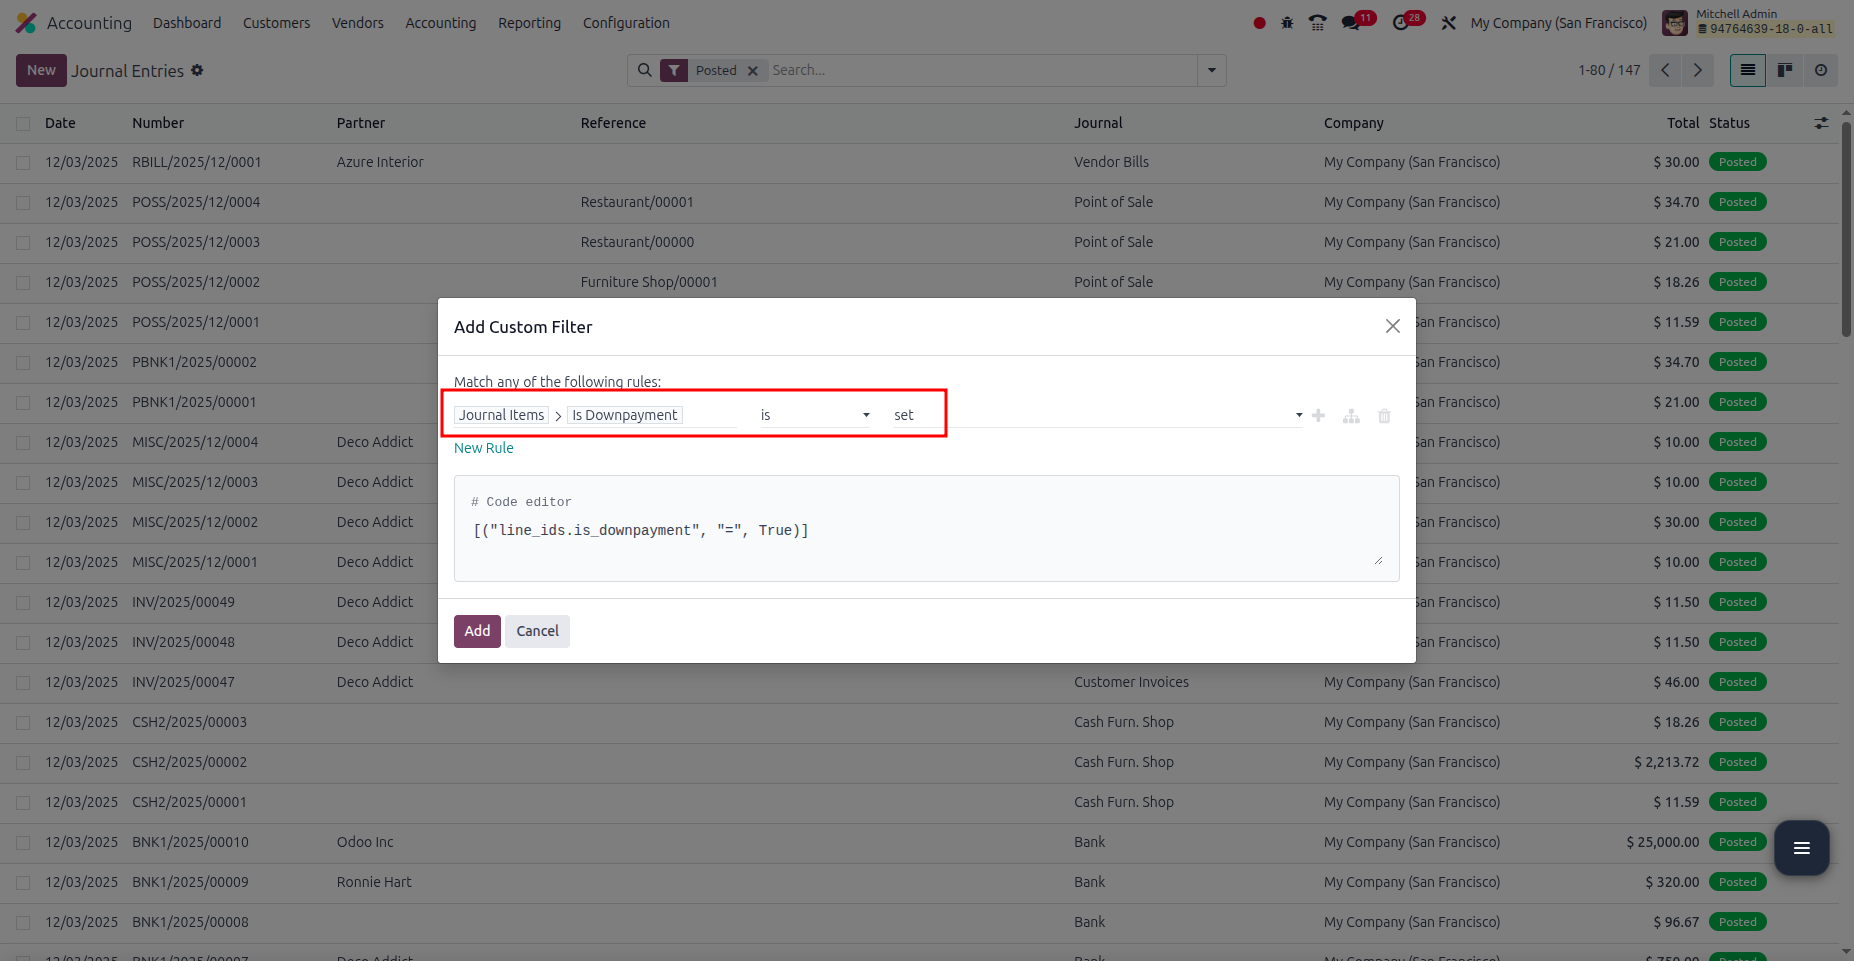Screen dimensions: 1854x961
Task: Click inside the code editor domain text
Action: (640, 530)
